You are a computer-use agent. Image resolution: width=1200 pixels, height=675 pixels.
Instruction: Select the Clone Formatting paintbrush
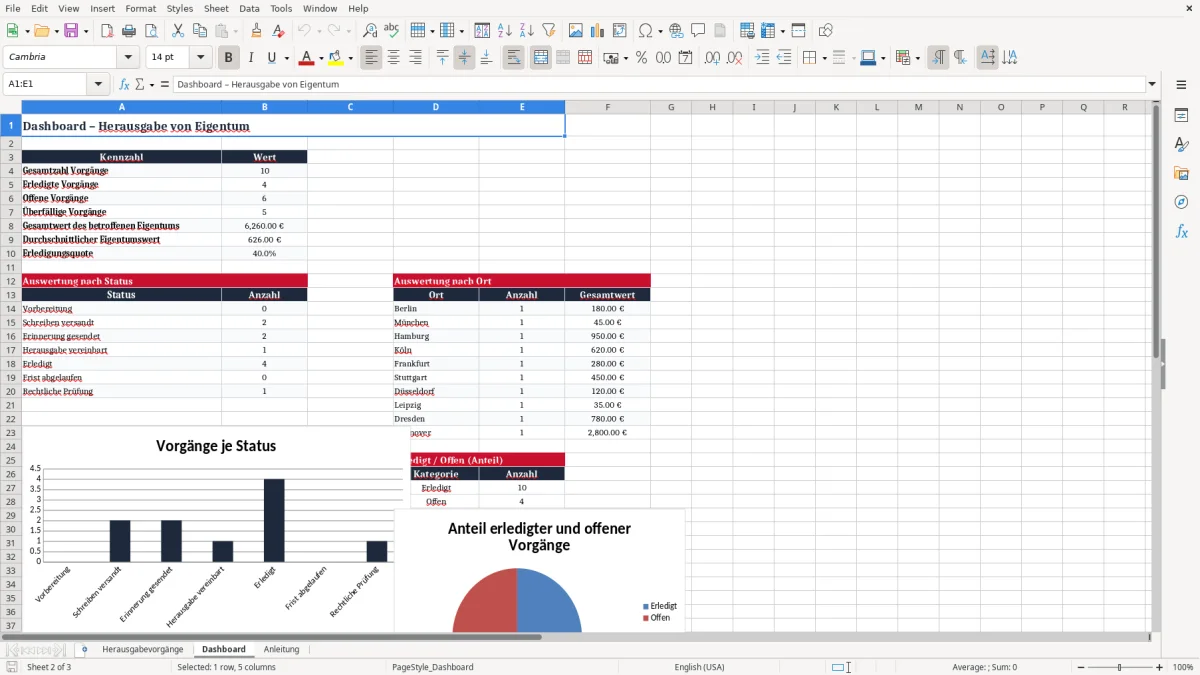click(256, 31)
